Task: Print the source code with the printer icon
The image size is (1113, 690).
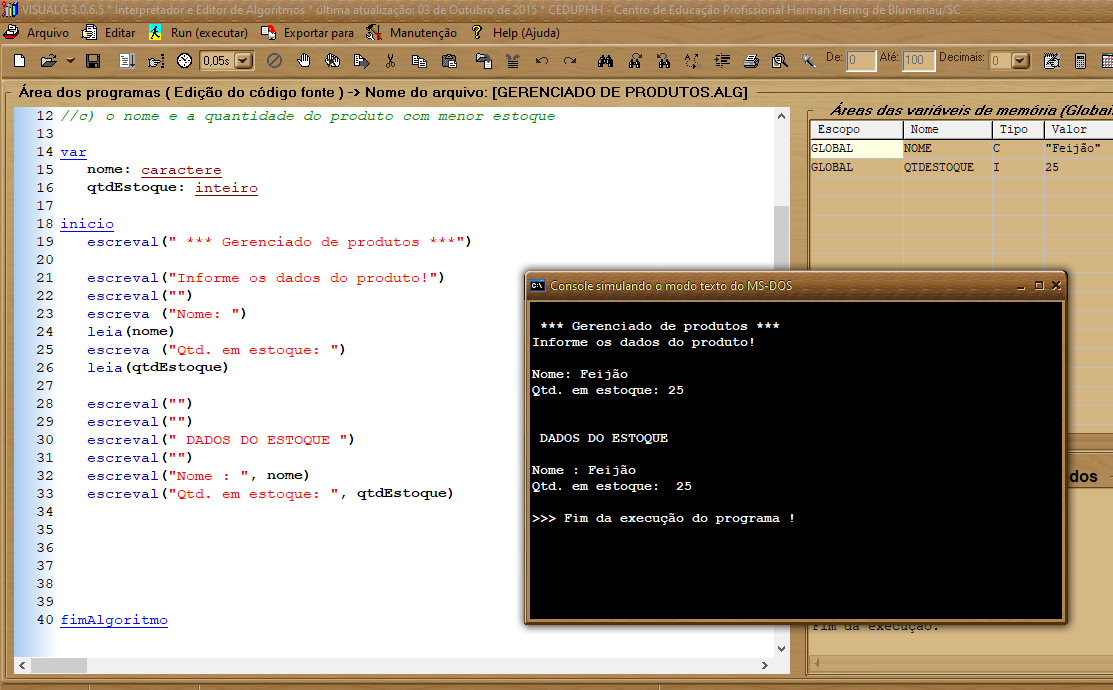Action: (751, 61)
